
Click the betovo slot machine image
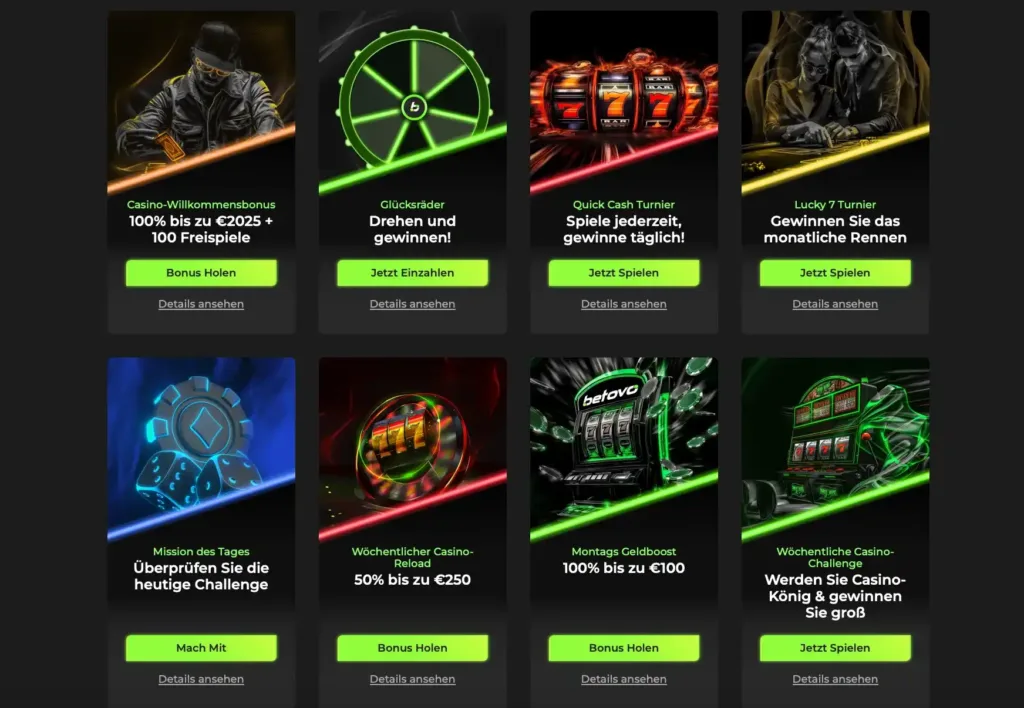[624, 449]
